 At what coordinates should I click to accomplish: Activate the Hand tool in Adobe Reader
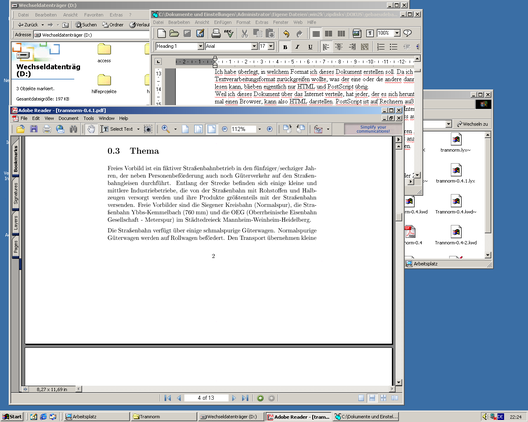91,129
